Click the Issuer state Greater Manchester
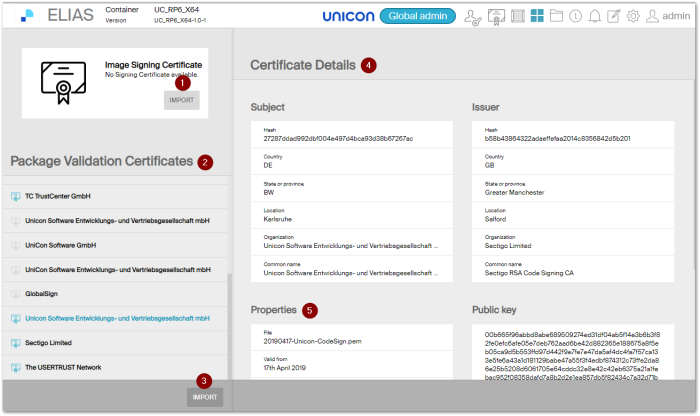 pyautogui.click(x=514, y=193)
